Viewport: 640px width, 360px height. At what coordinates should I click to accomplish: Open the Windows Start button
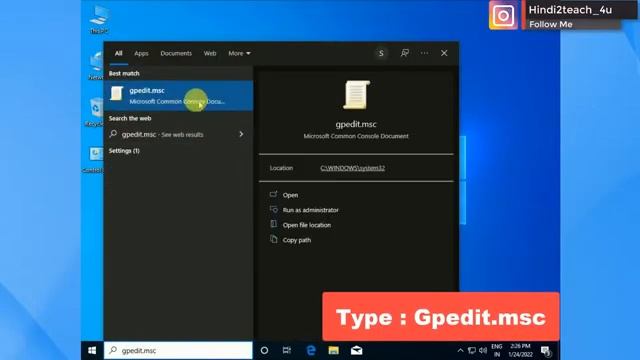(x=92, y=350)
